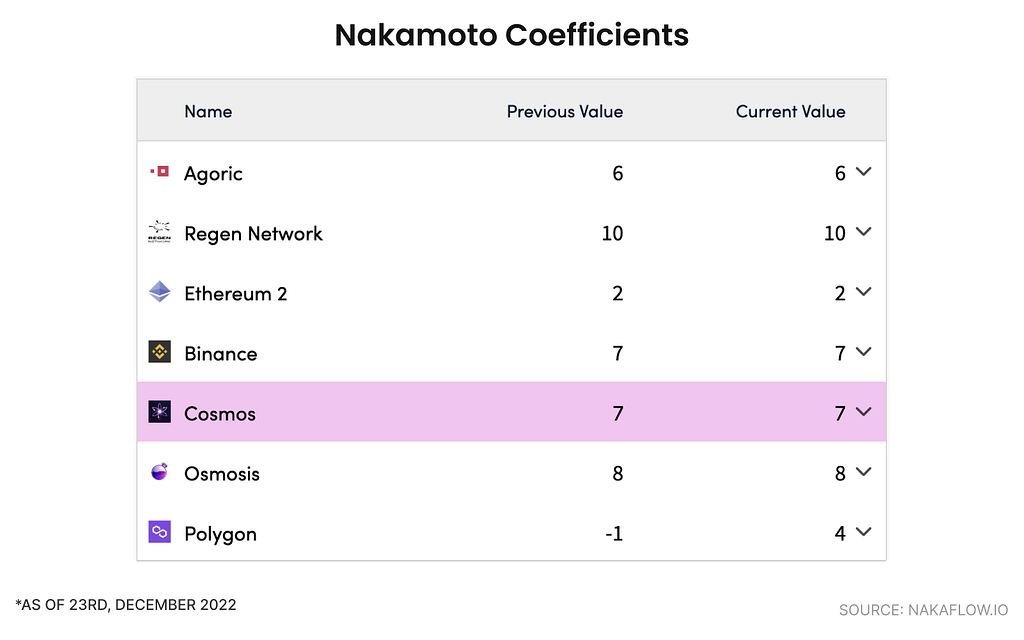
Task: Expand the Regen Network row chevron
Action: [x=863, y=232]
